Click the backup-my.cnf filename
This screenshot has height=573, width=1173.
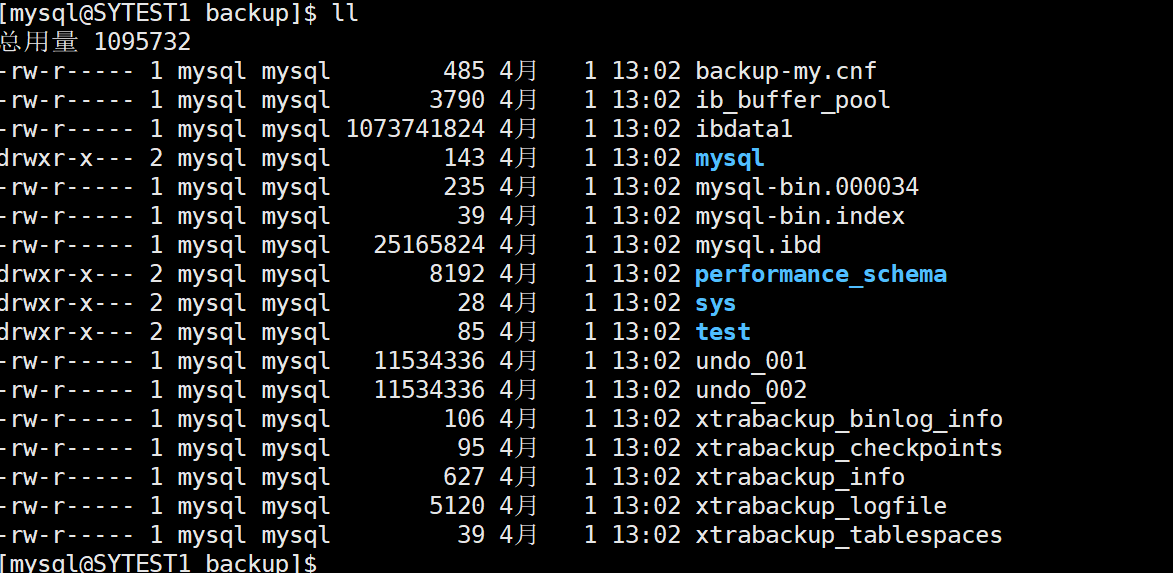pos(785,72)
